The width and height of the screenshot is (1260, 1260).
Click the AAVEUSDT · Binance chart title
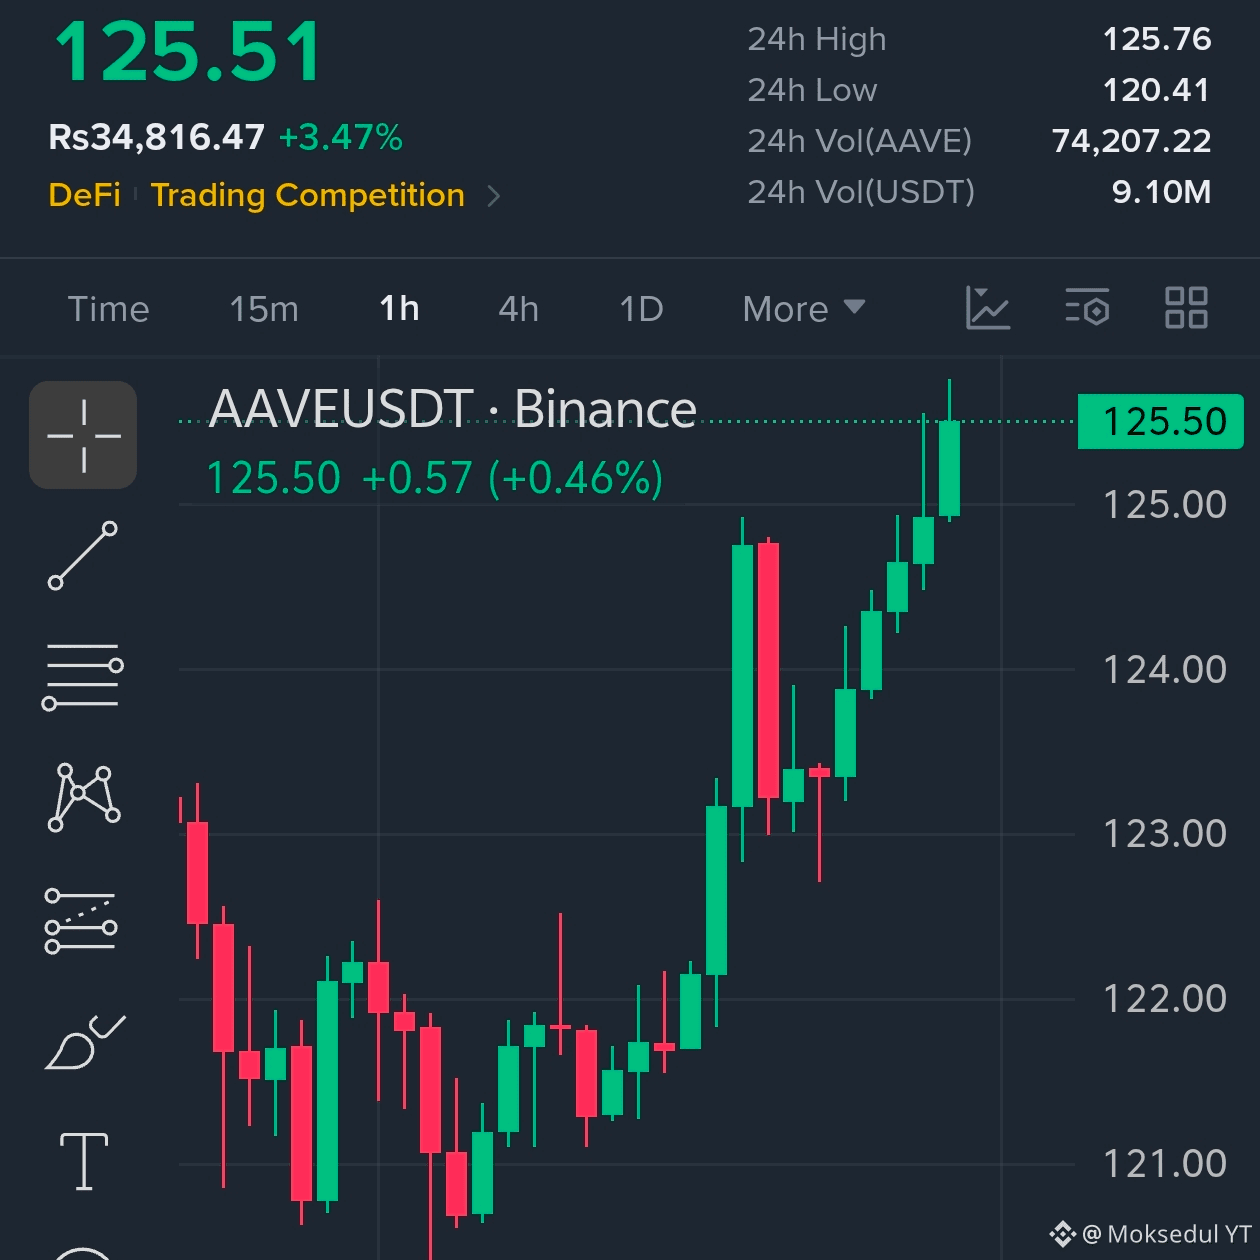coord(453,409)
